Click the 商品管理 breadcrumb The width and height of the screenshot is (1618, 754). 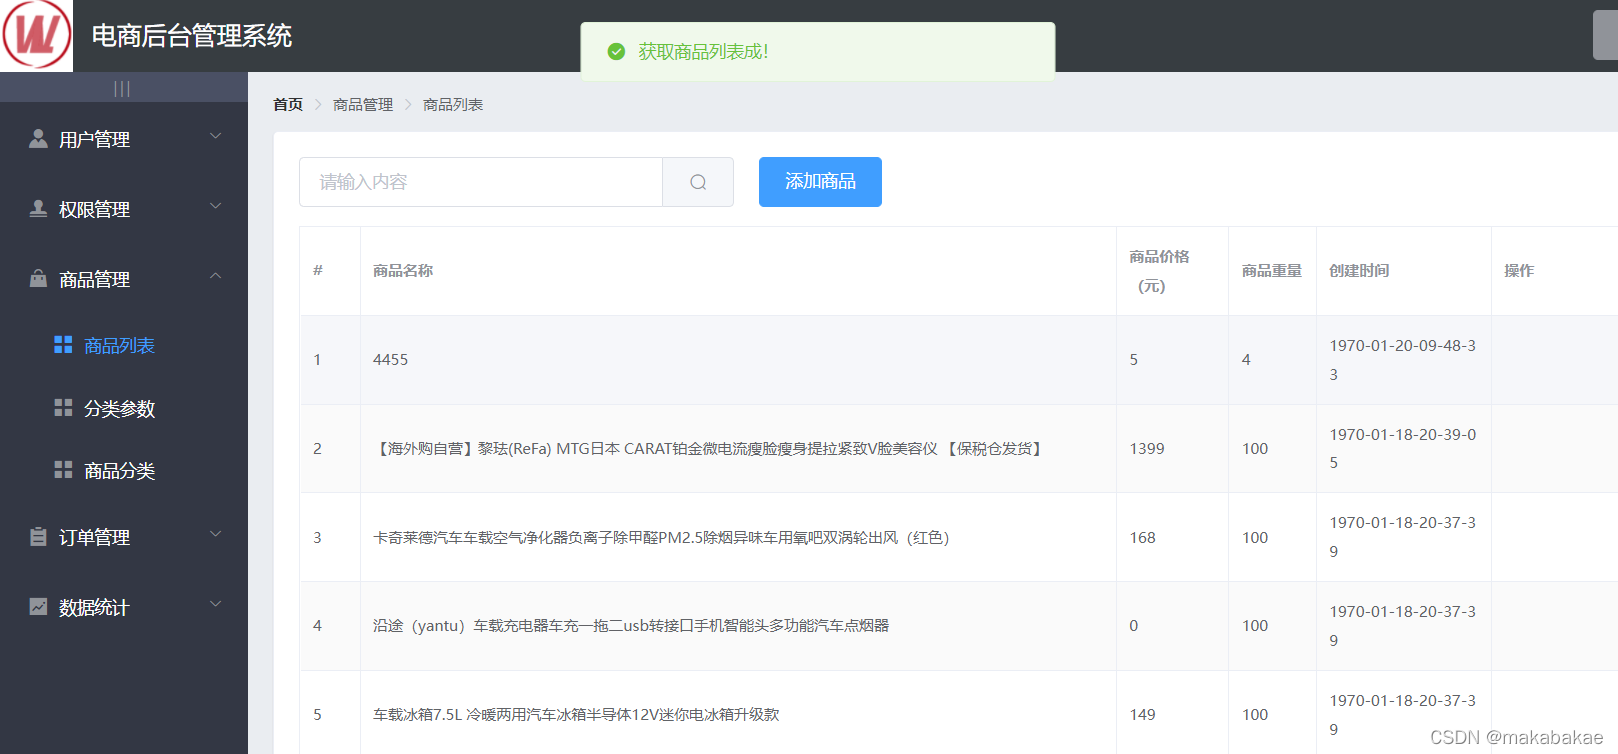363,104
